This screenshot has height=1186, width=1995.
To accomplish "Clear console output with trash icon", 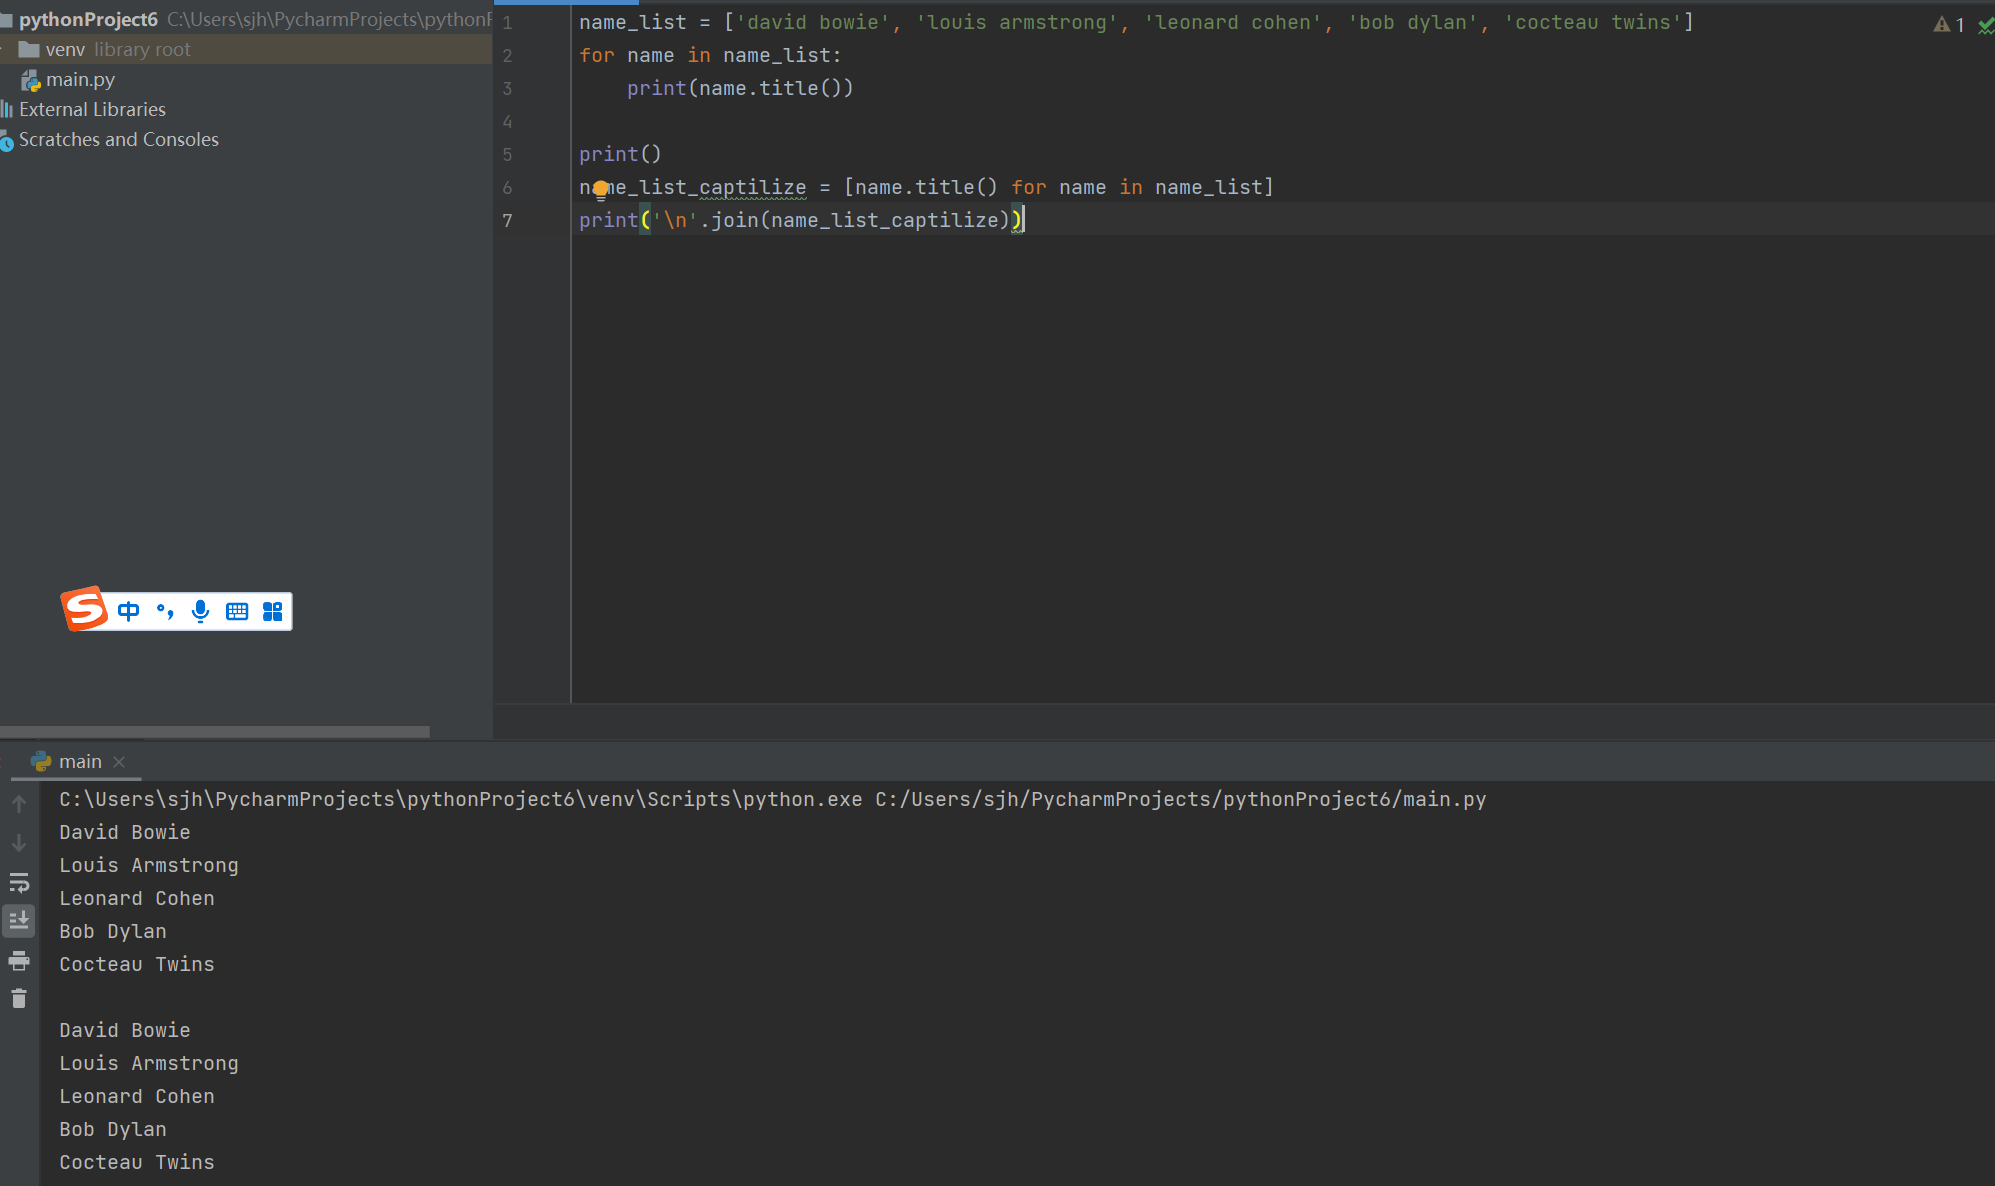I will 19,999.
